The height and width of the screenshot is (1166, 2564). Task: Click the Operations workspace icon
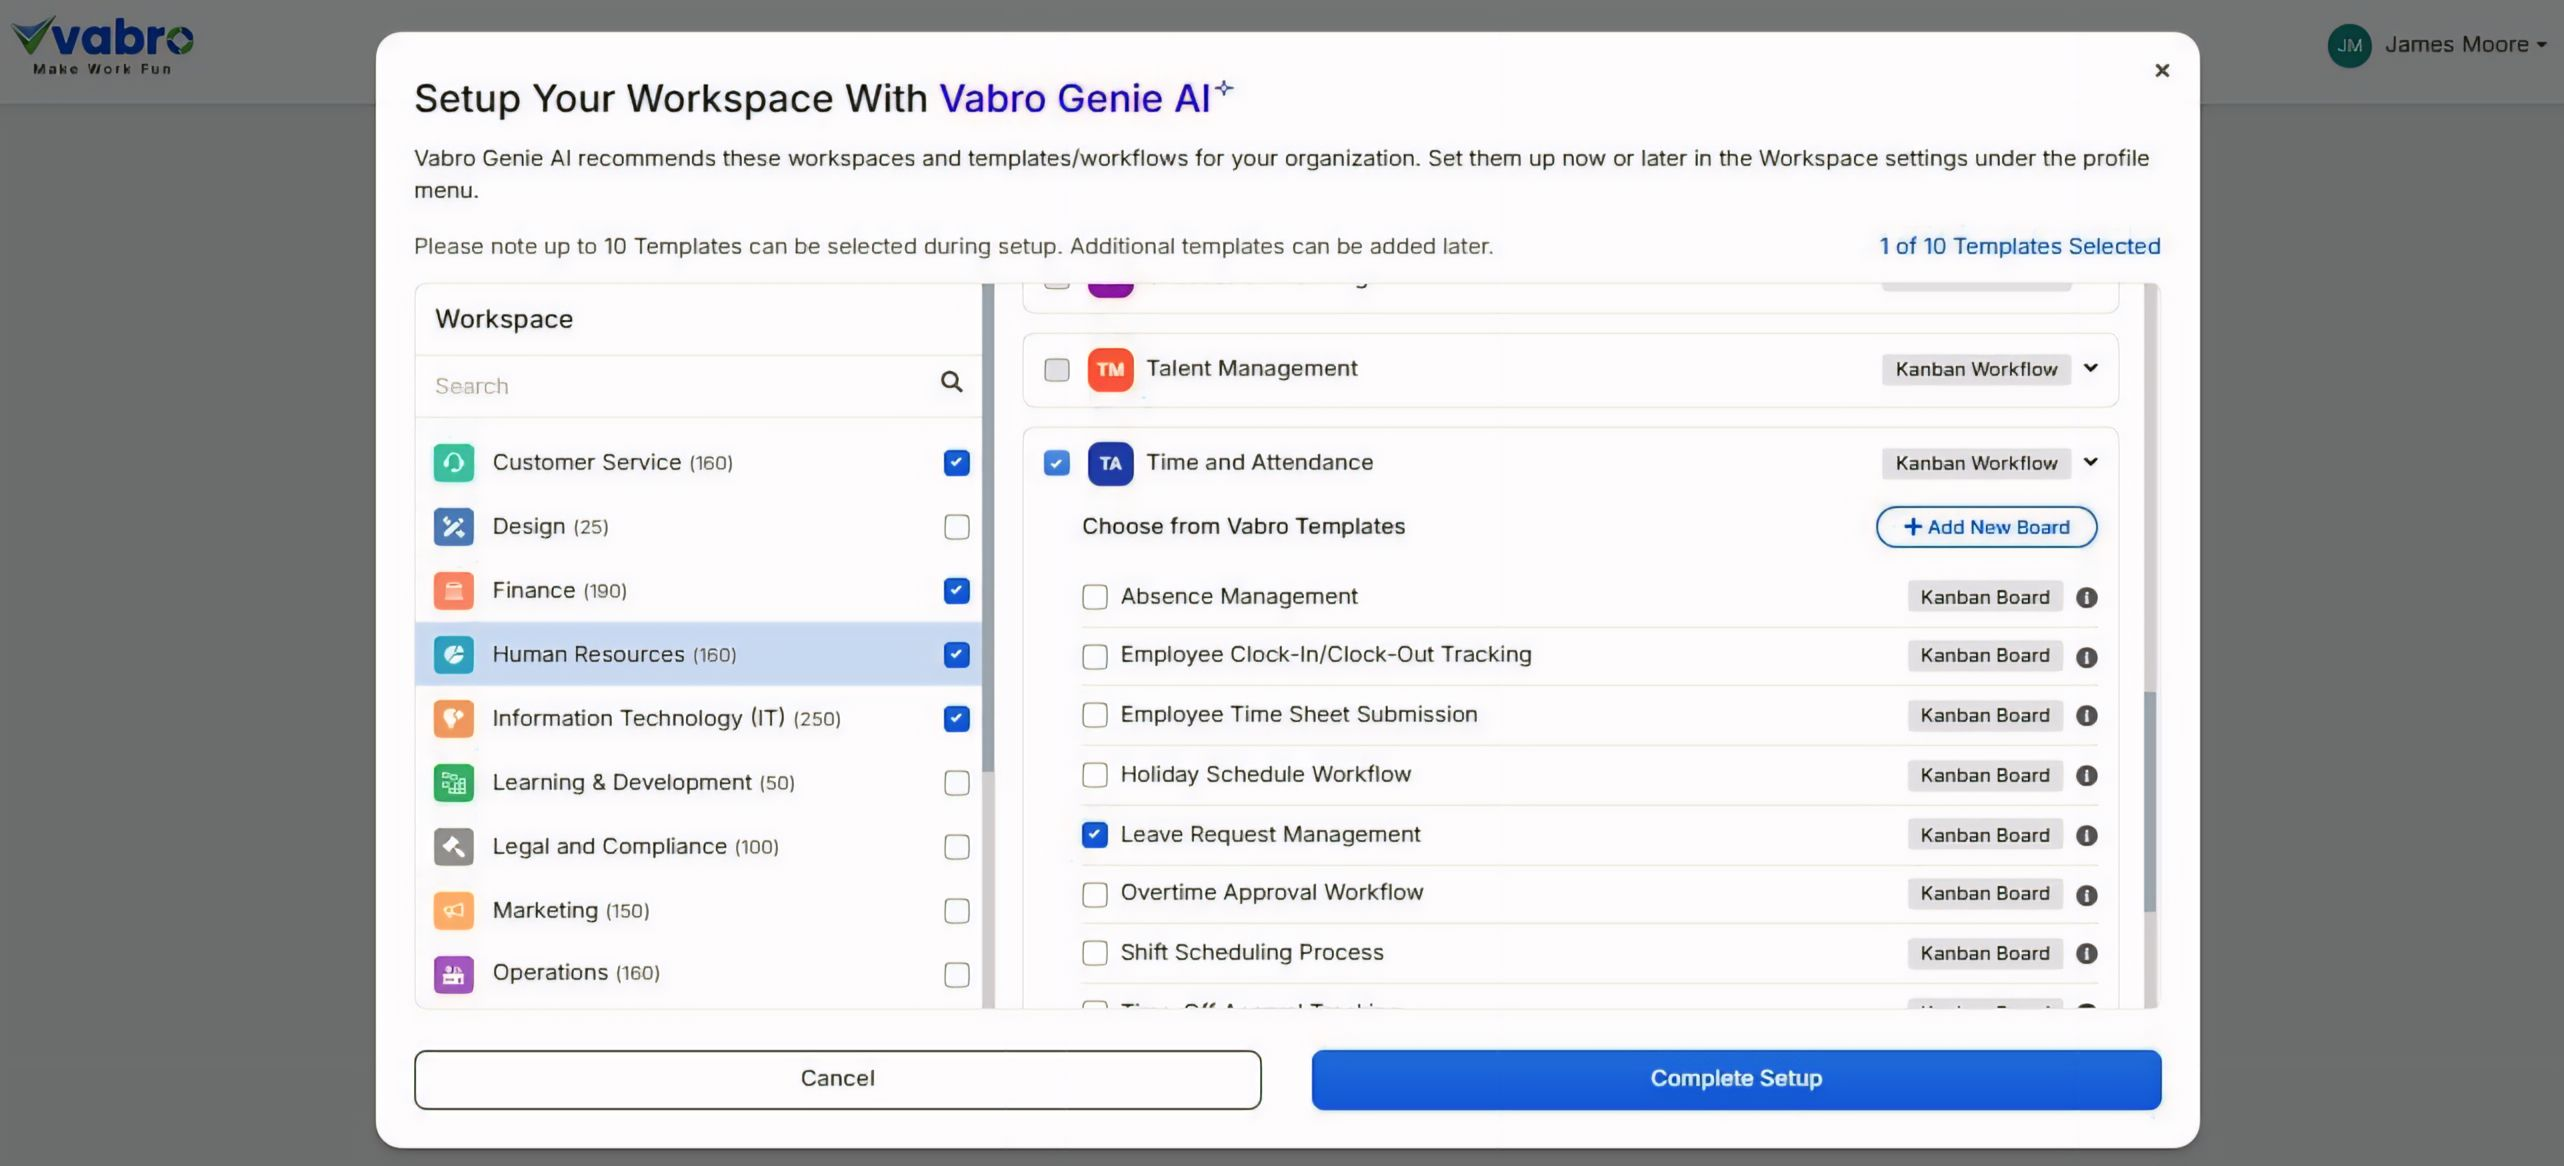[453, 974]
